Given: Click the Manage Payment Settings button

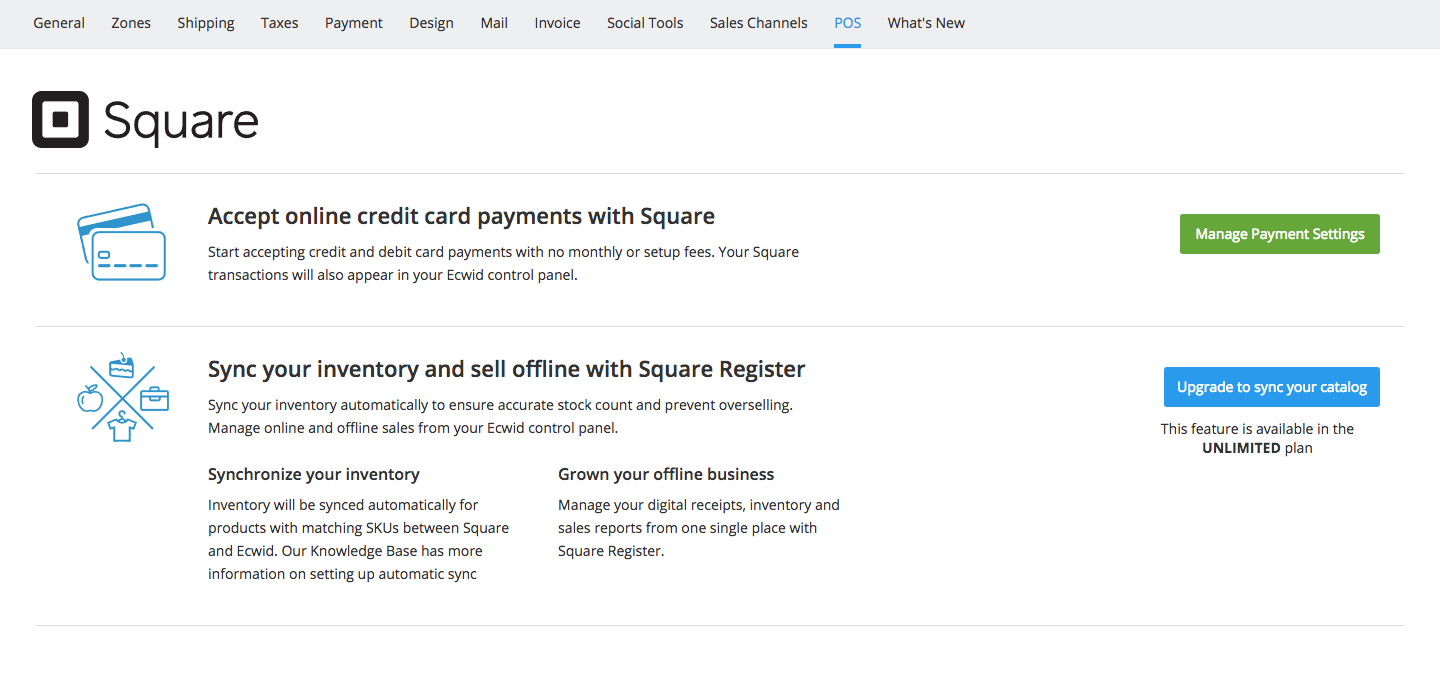Looking at the screenshot, I should coord(1280,234).
